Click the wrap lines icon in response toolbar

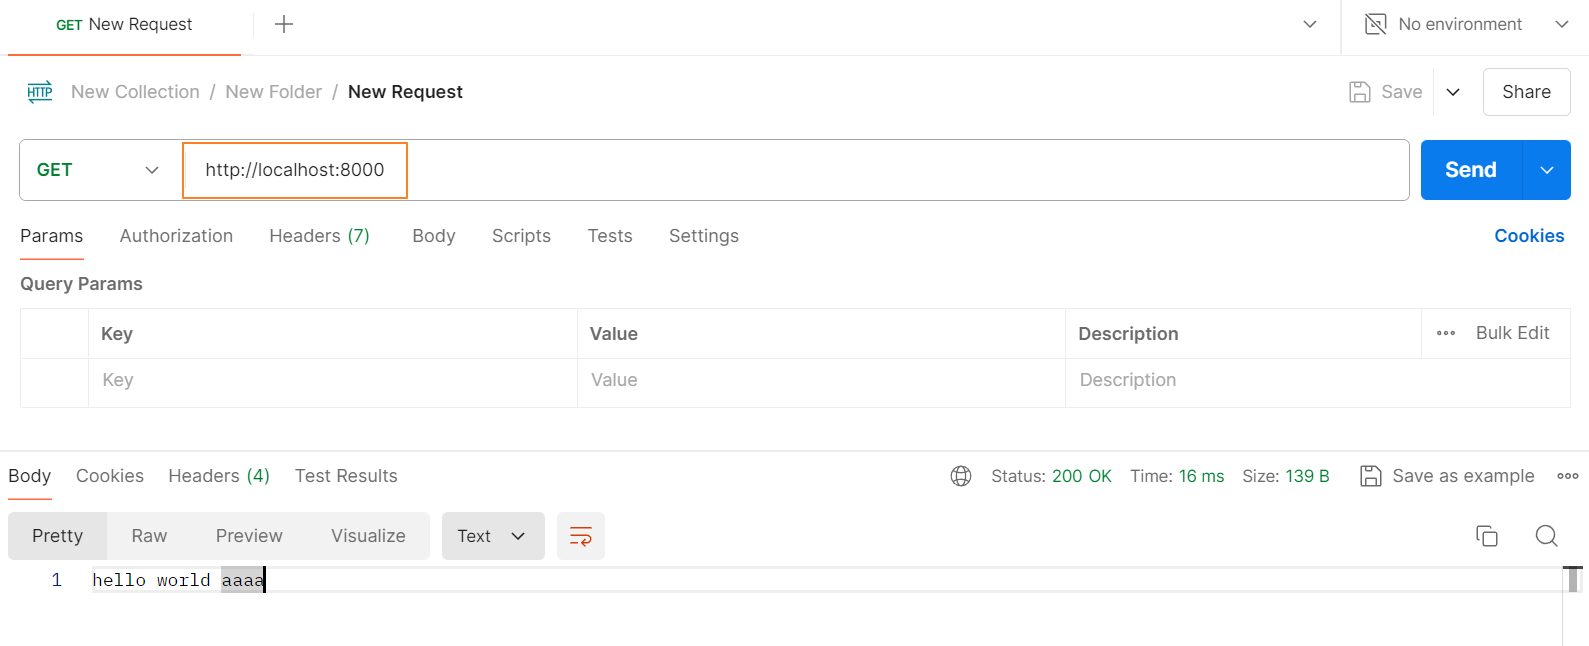(581, 536)
